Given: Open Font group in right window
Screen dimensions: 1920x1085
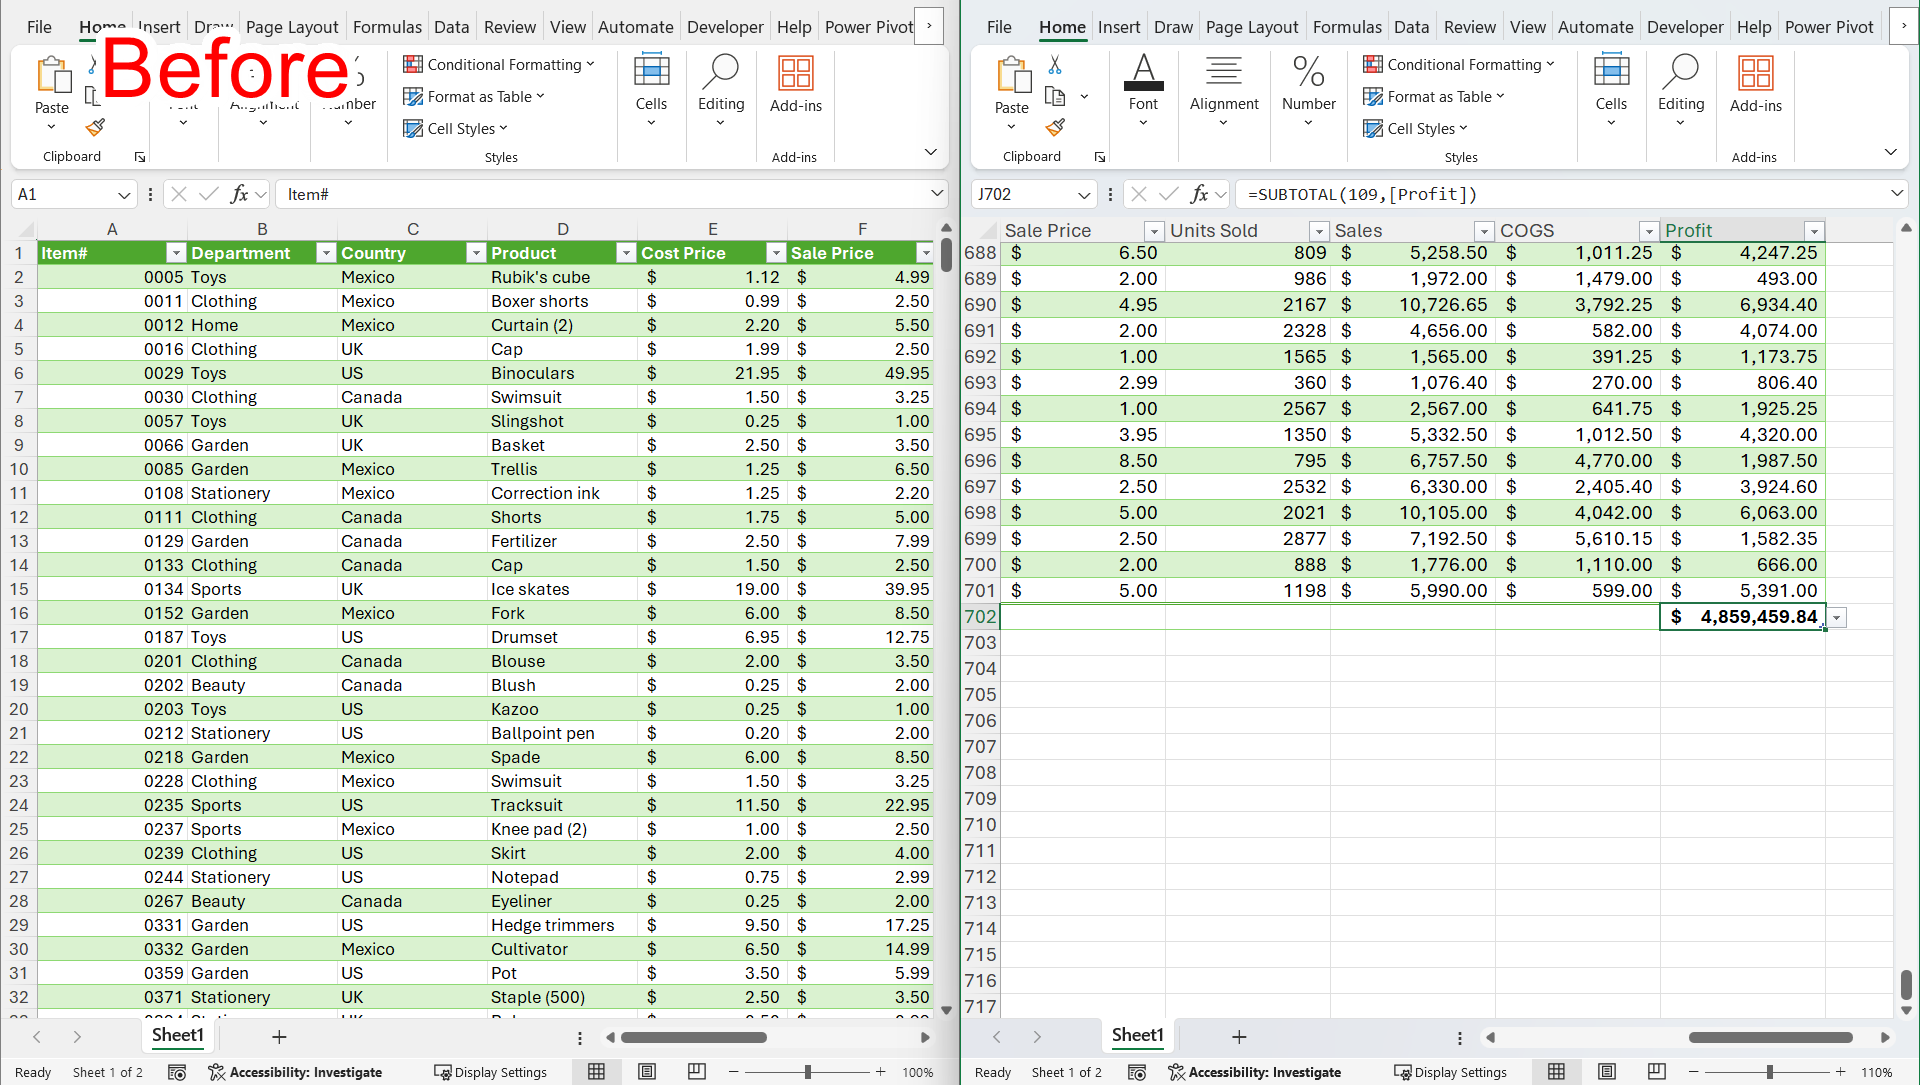Looking at the screenshot, I should (x=1143, y=92).
